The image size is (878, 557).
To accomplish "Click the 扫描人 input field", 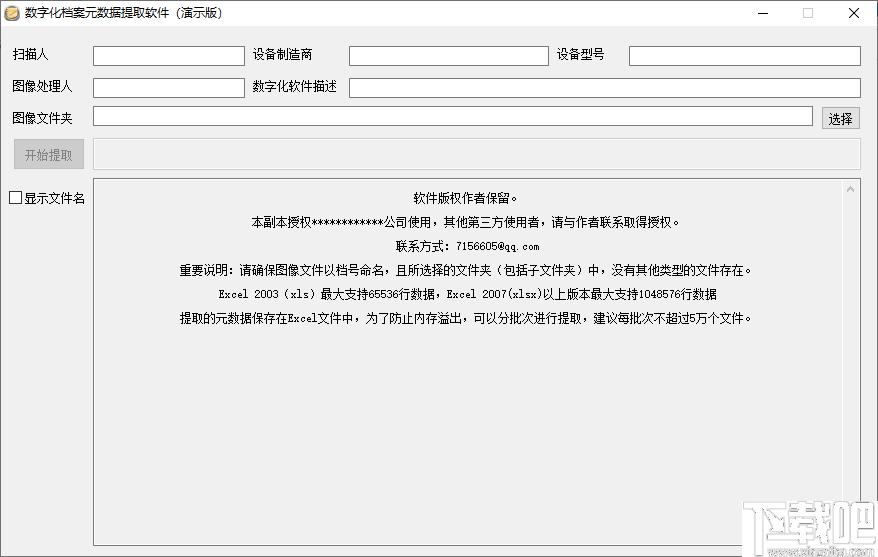I will (x=169, y=56).
